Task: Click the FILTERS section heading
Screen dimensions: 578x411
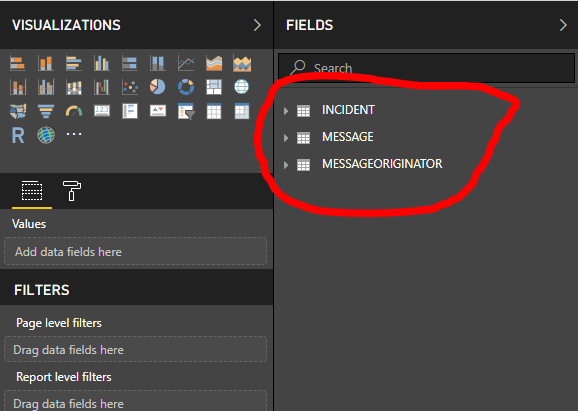Action: (42, 290)
